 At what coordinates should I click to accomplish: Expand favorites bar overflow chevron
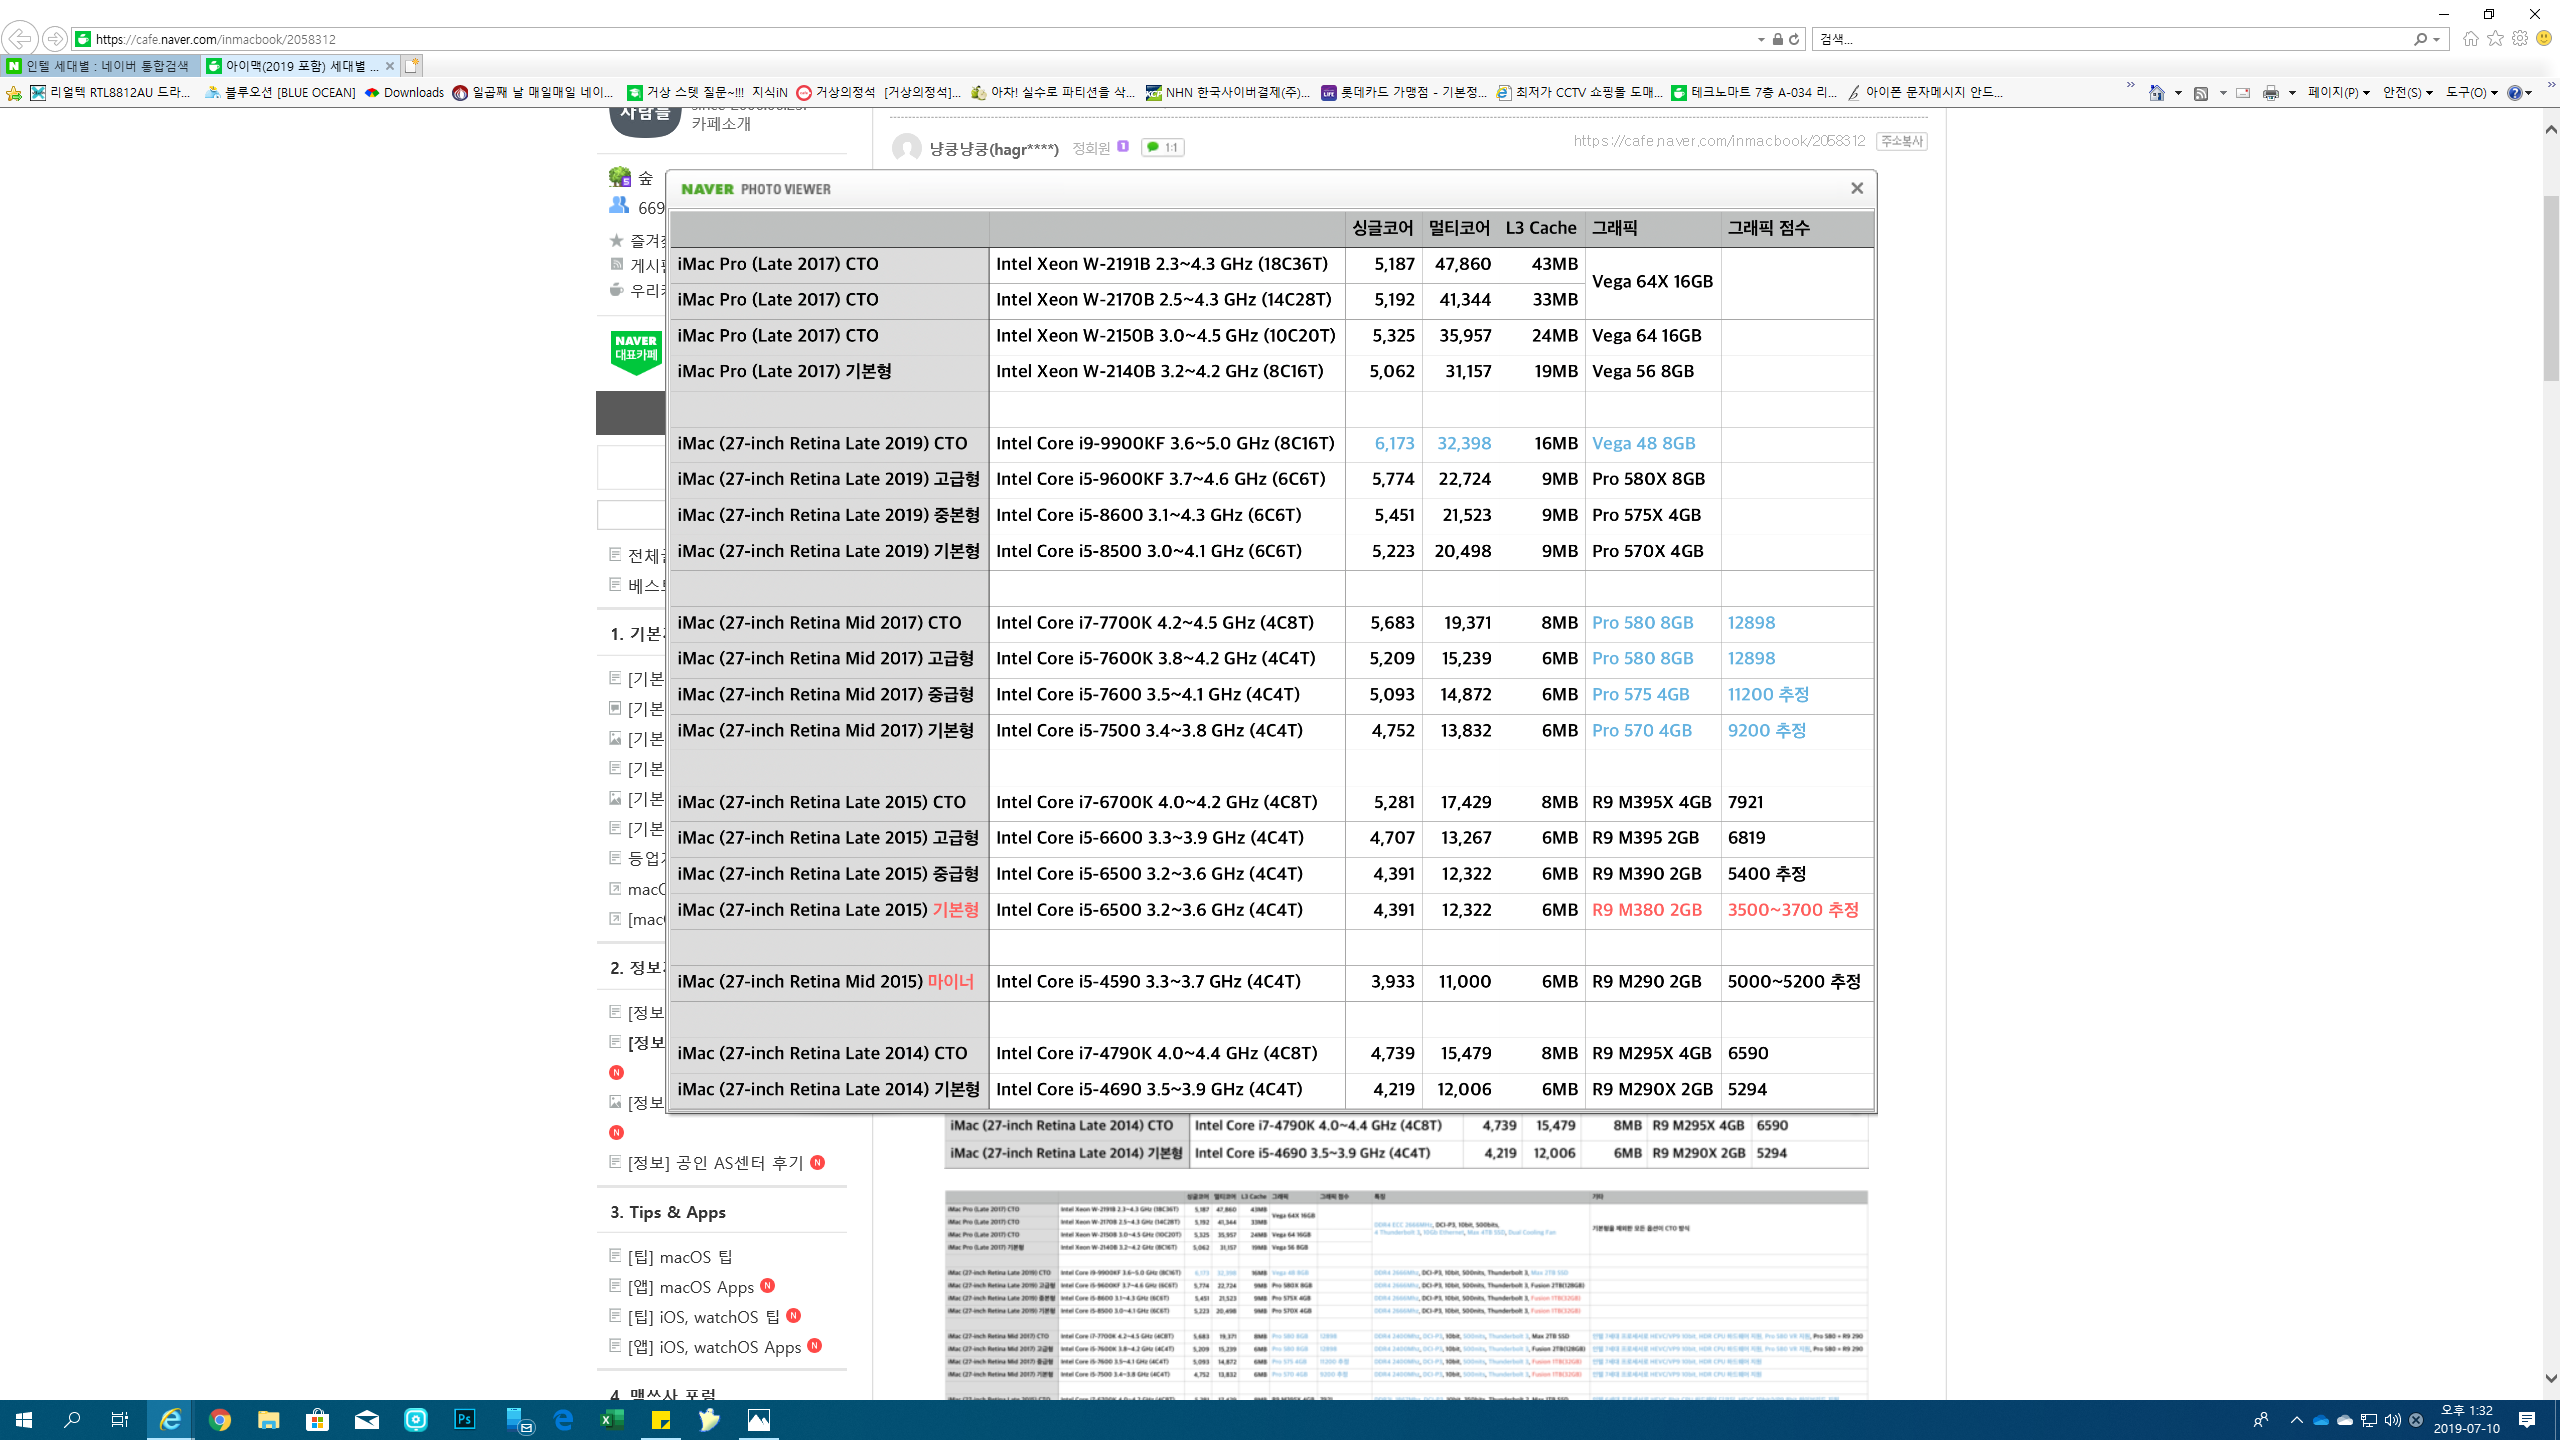[2130, 86]
